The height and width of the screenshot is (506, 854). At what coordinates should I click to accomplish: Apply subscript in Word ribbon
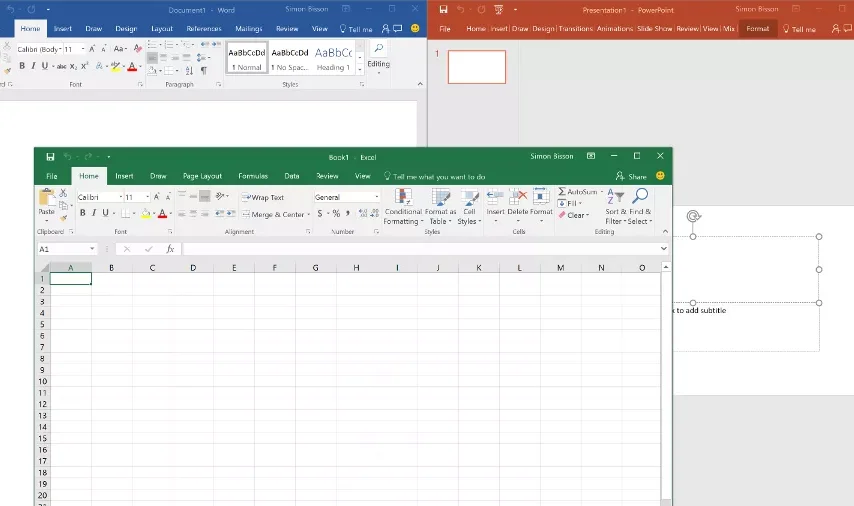pyautogui.click(x=73, y=66)
